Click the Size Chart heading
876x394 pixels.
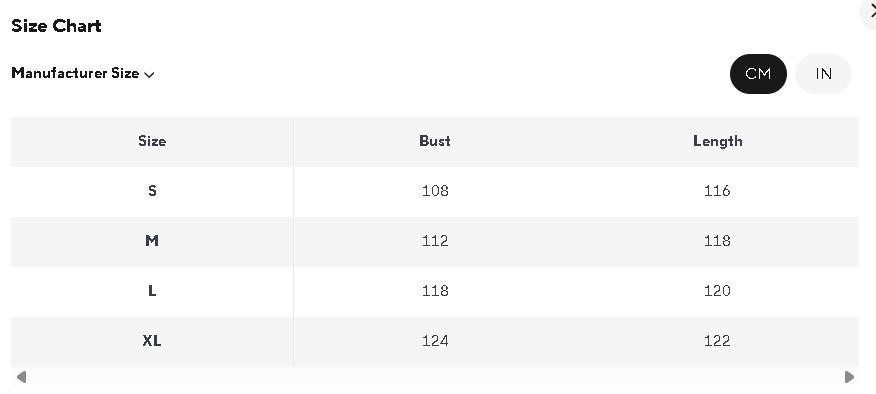[x=56, y=26]
